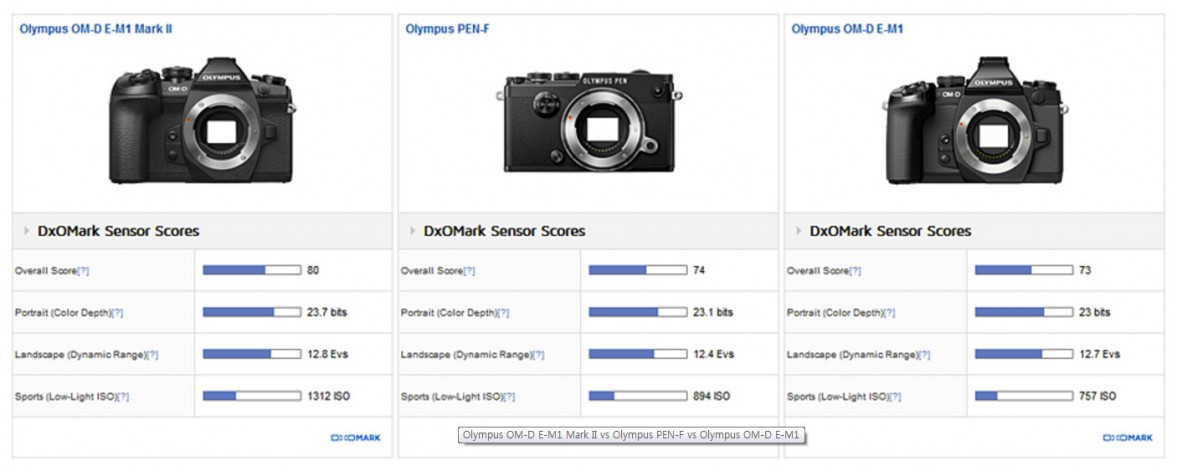Open the Olympus OM-D E-M1 title link
Screen dimensions: 1177x471
click(x=847, y=29)
